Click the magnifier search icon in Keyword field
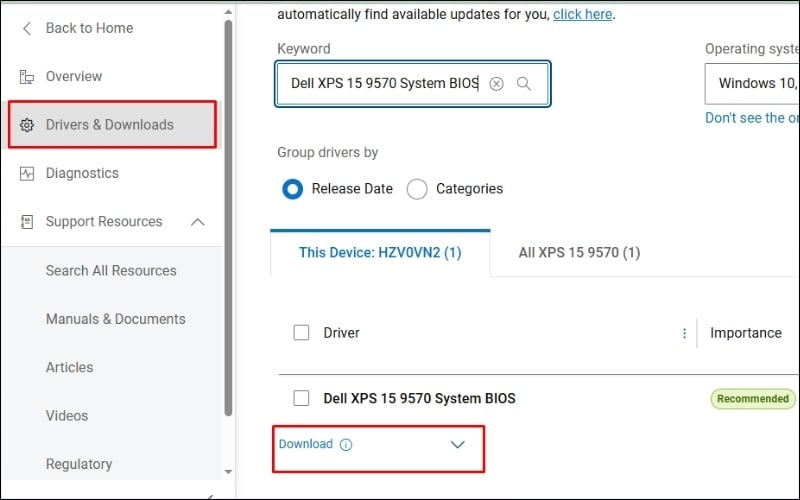 click(523, 84)
